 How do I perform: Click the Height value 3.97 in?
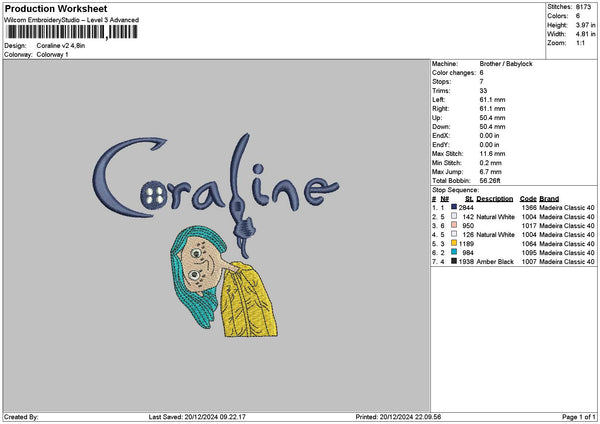pyautogui.click(x=586, y=25)
